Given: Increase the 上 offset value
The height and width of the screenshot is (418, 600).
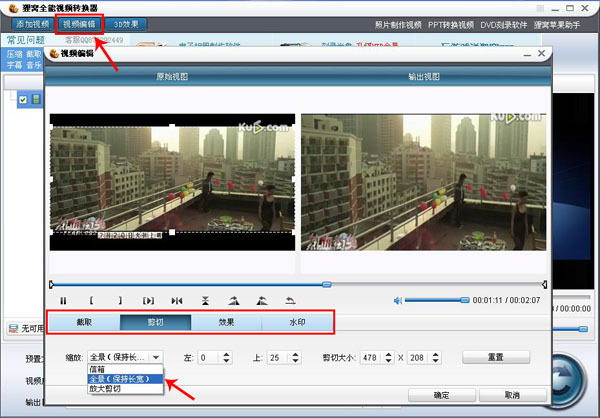Looking at the screenshot, I should coord(295,355).
